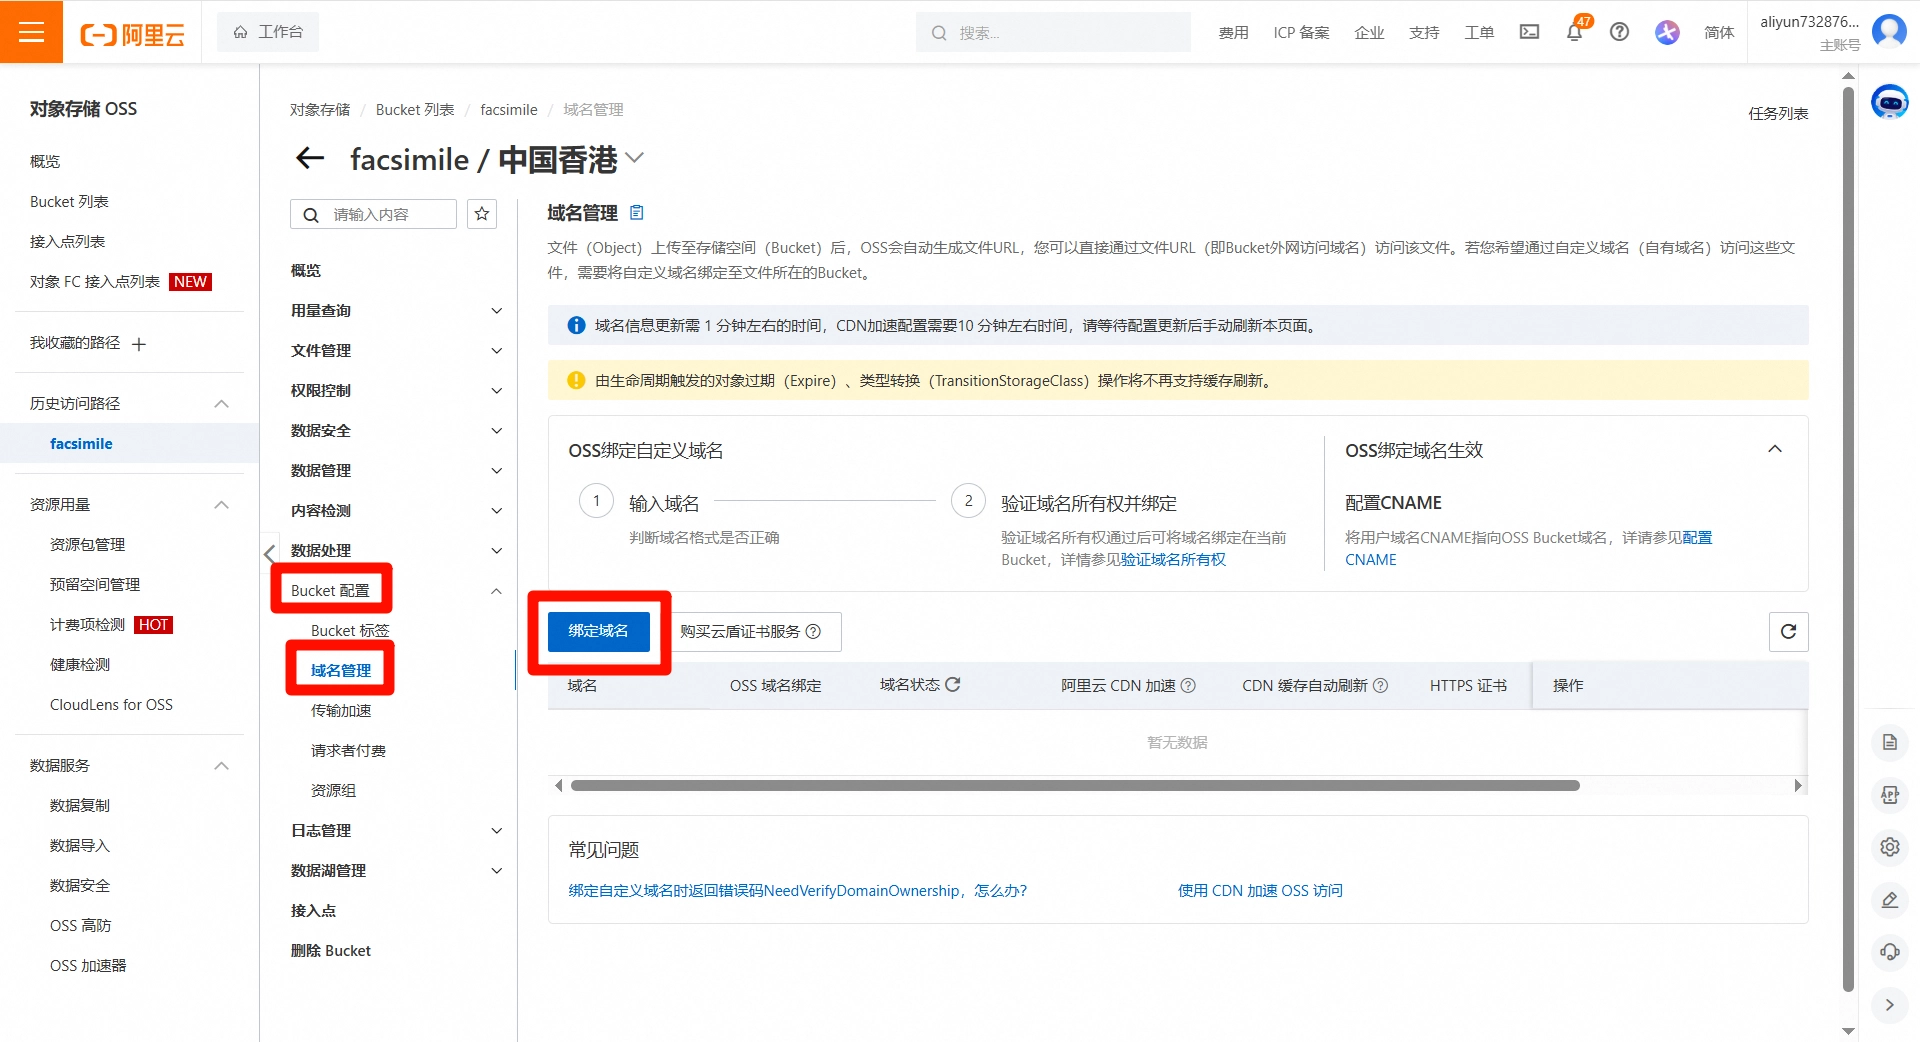1920x1042 pixels.
Task: Open the 工作台 workbench button
Action: click(268, 32)
